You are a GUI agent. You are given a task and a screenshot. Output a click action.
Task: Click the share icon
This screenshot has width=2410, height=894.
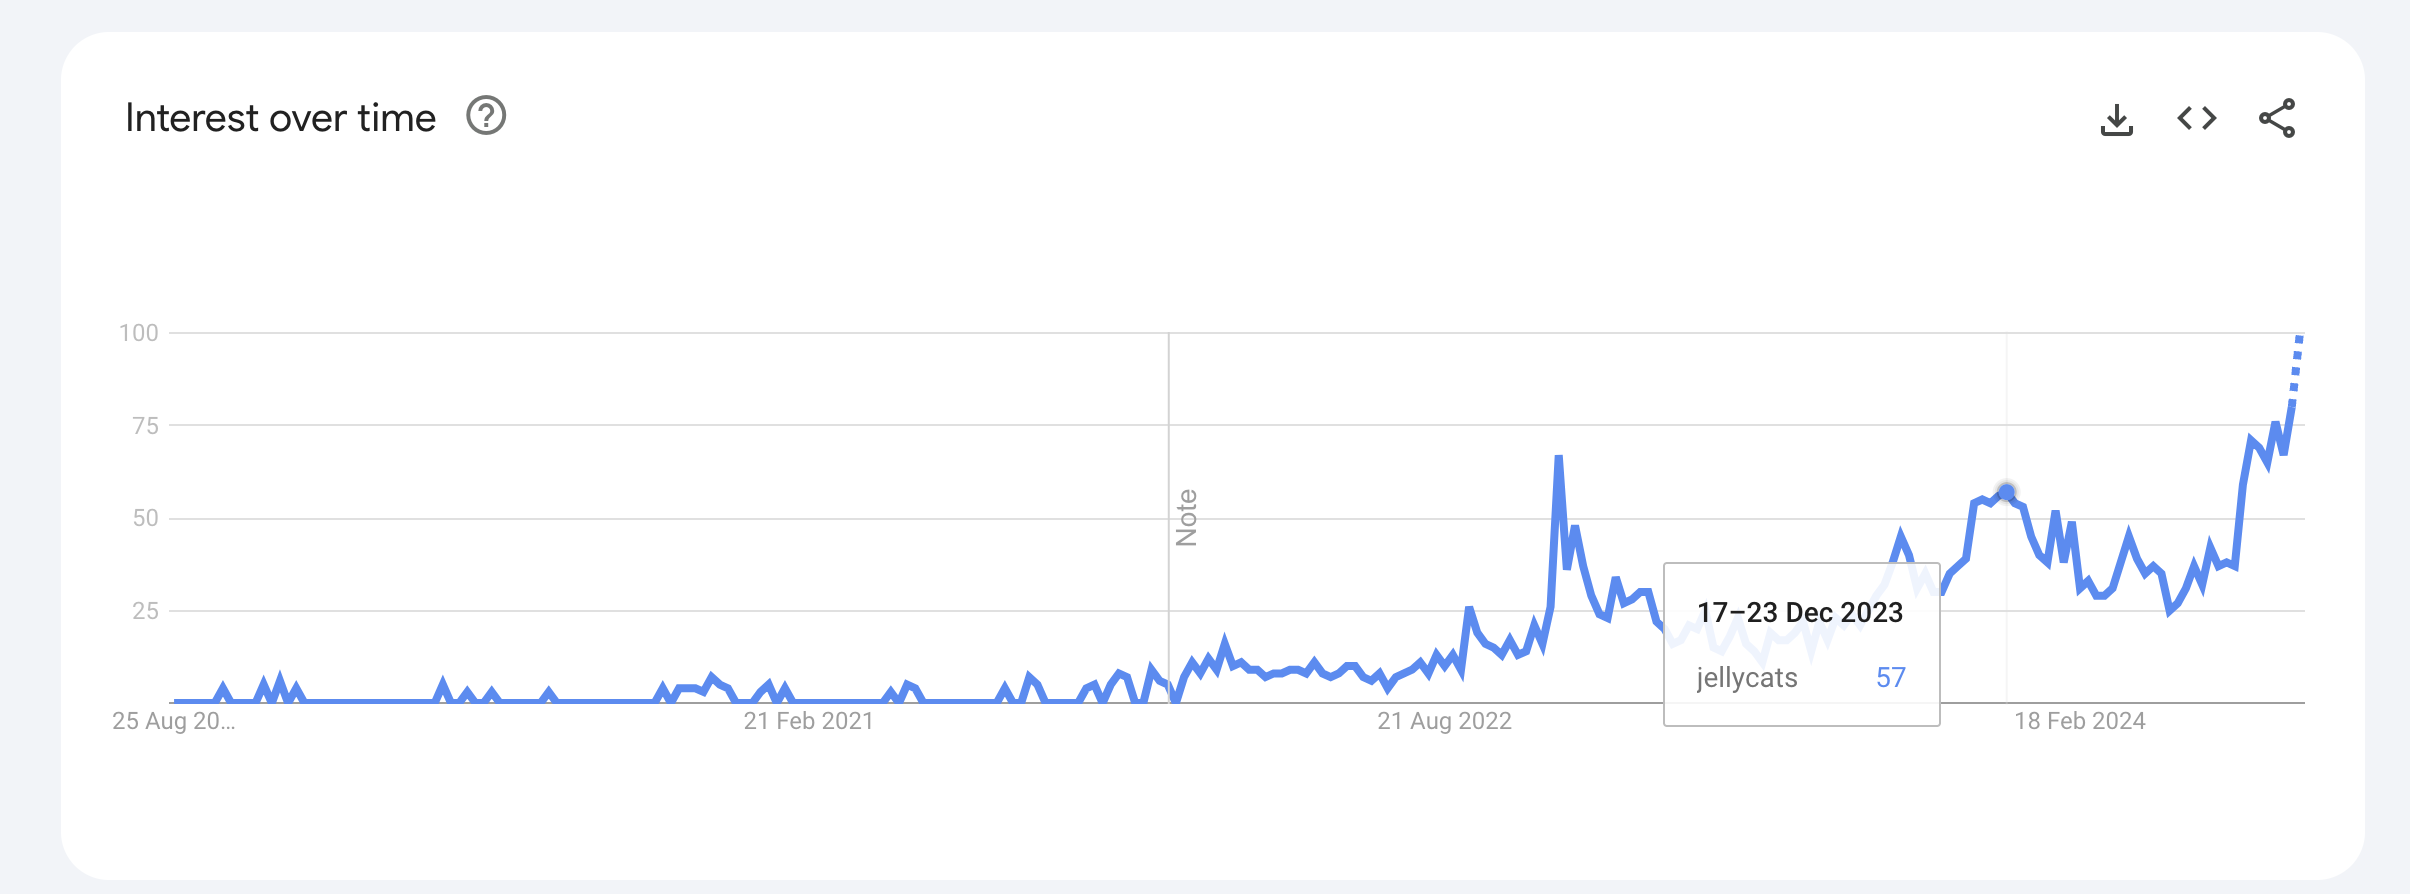tap(2277, 118)
